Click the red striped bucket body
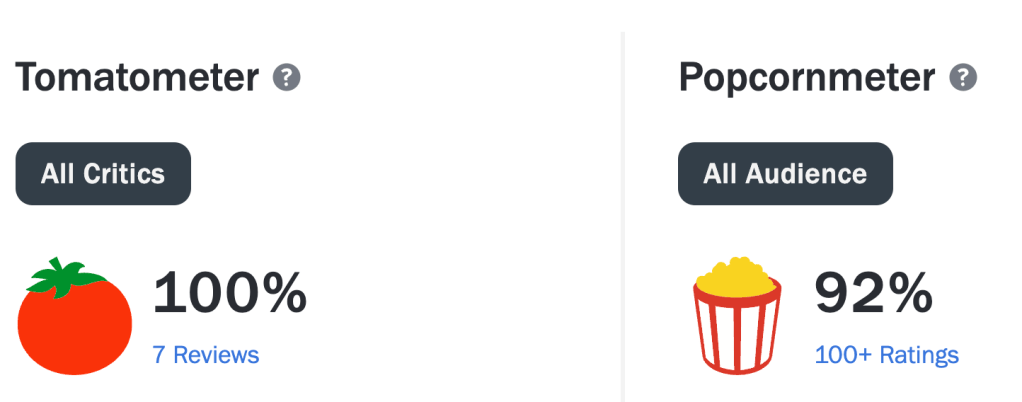 (x=737, y=329)
